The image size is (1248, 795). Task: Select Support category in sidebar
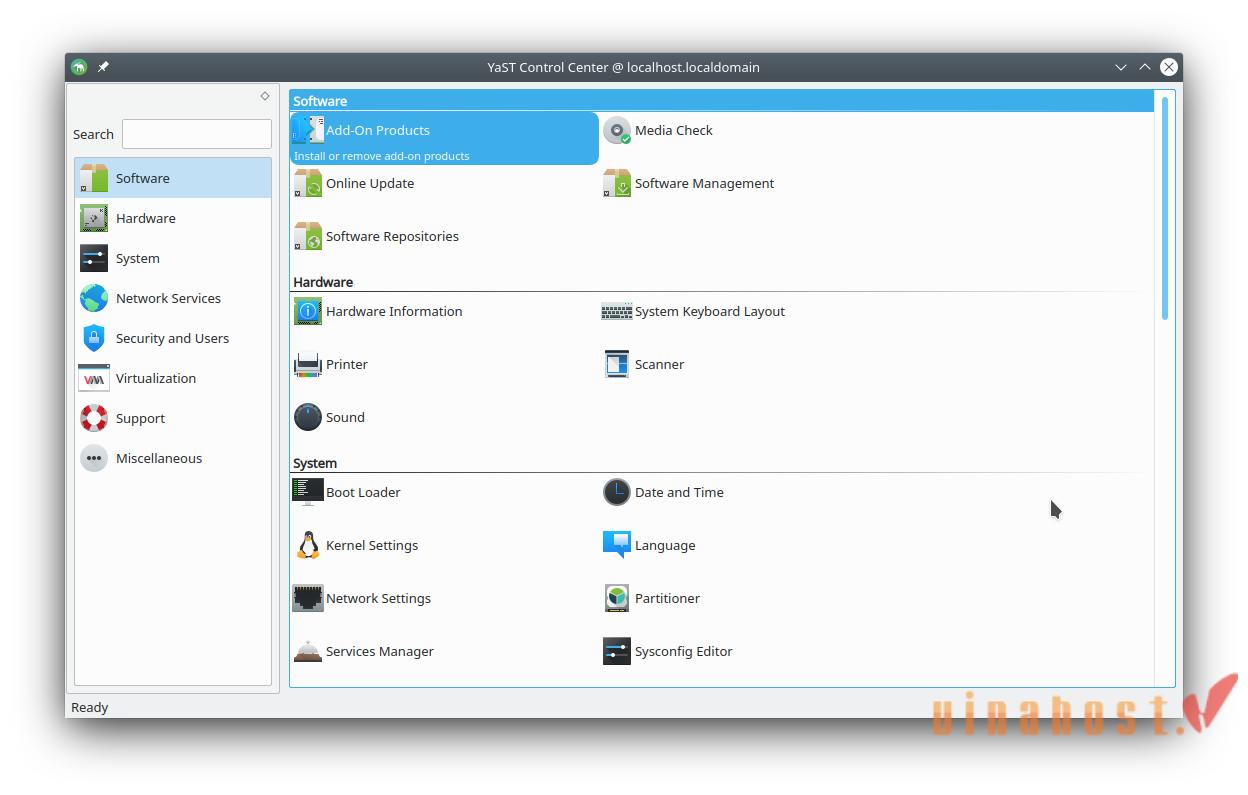(x=173, y=418)
